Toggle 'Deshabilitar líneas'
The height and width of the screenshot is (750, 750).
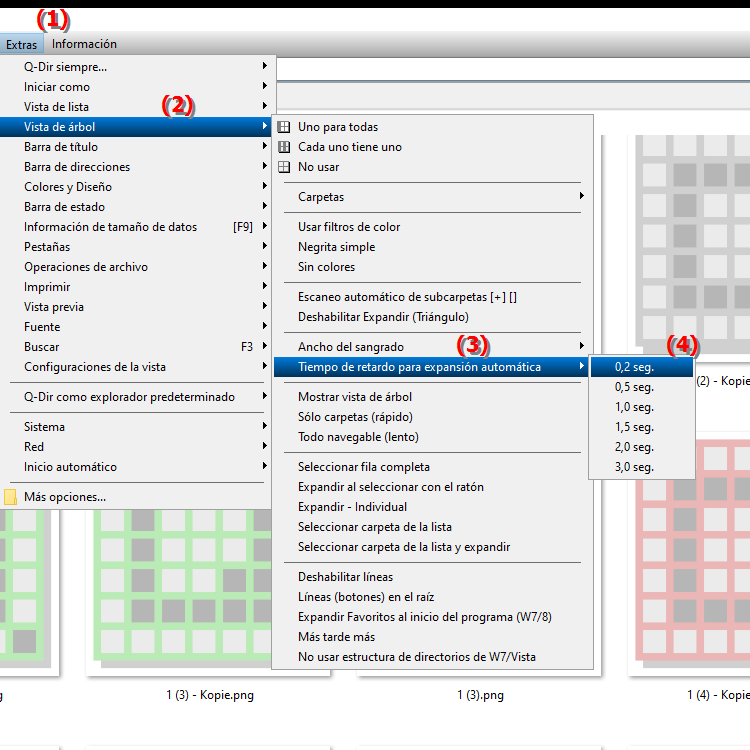(x=432, y=577)
